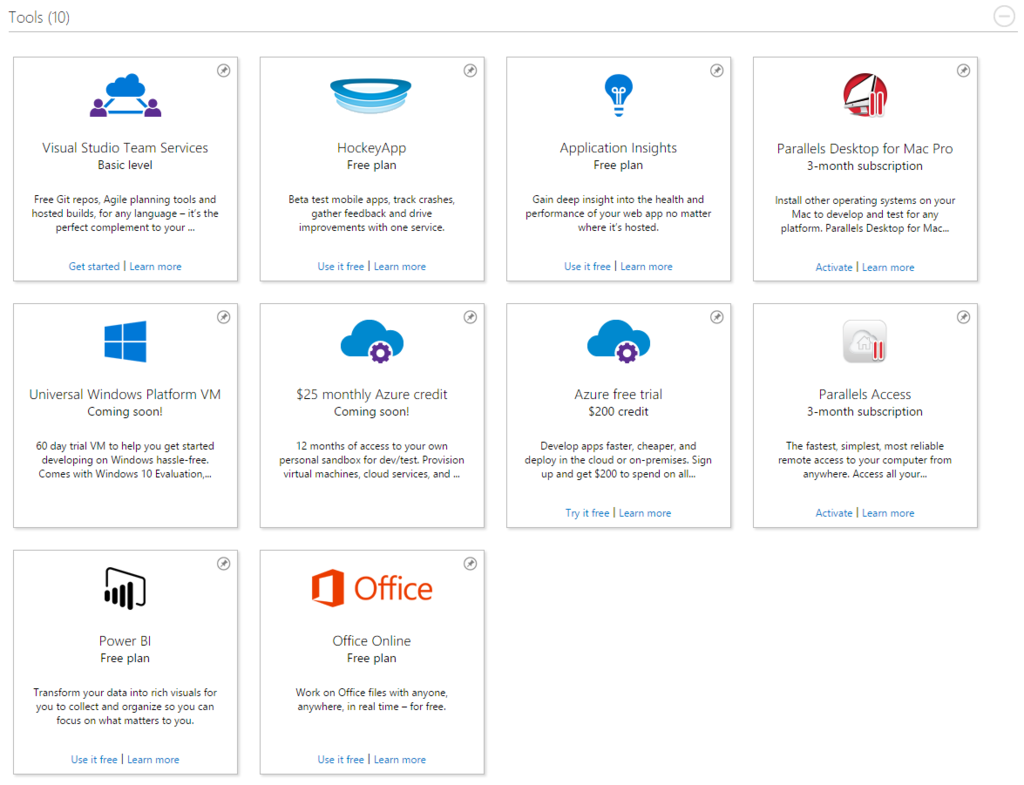1024x785 pixels.
Task: Click the Application Insights lightbulb icon
Action: (x=618, y=95)
